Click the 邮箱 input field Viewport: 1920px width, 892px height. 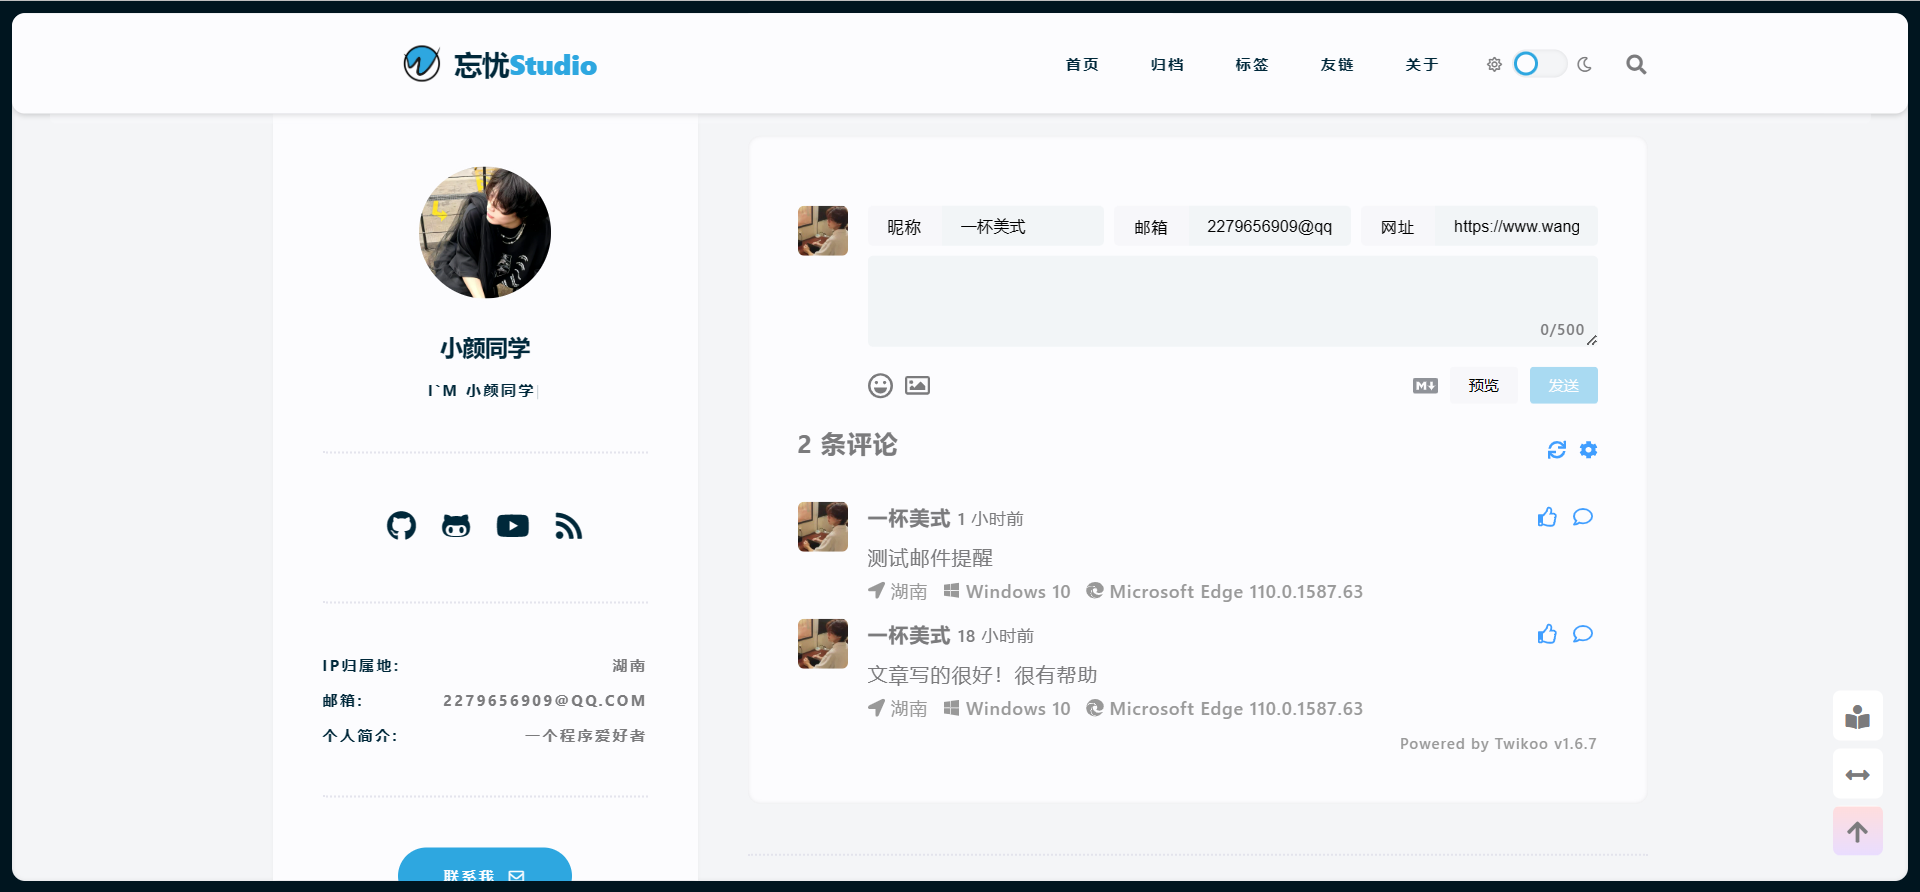(x=1269, y=226)
